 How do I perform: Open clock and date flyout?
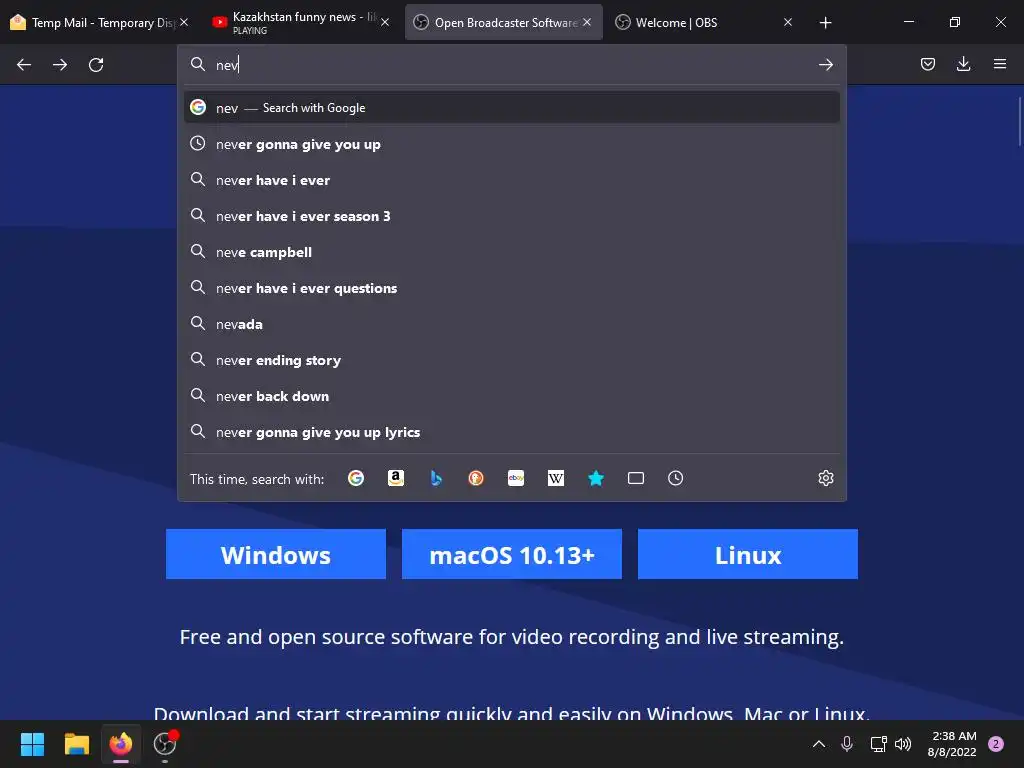[952, 744]
